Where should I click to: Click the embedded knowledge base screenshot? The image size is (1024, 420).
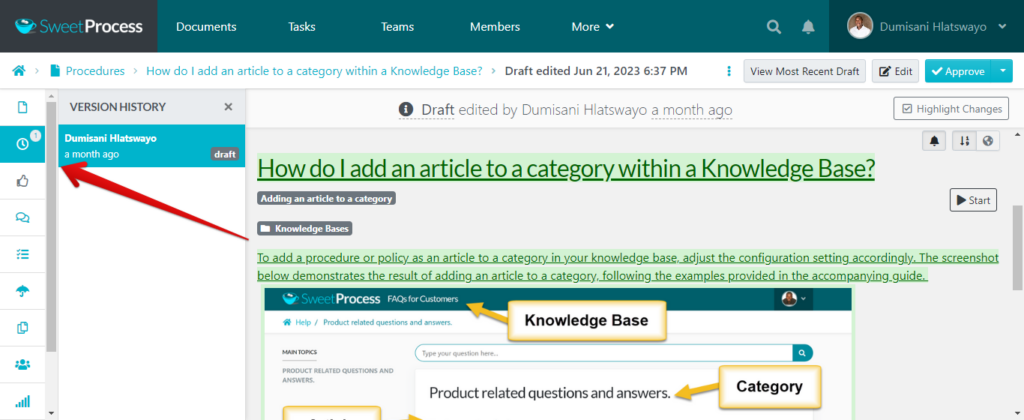click(x=558, y=352)
